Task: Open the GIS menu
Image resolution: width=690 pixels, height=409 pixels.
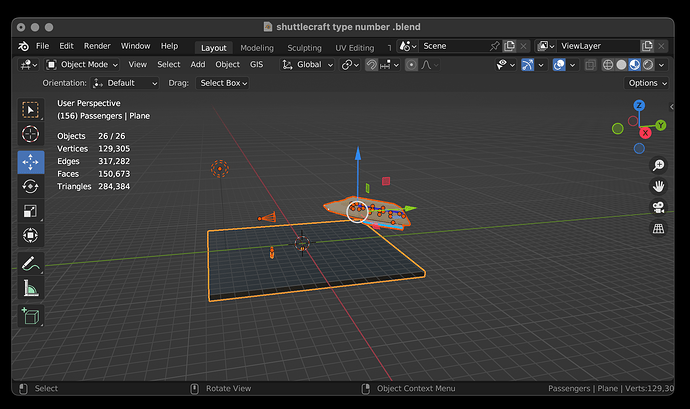Action: tap(257, 65)
